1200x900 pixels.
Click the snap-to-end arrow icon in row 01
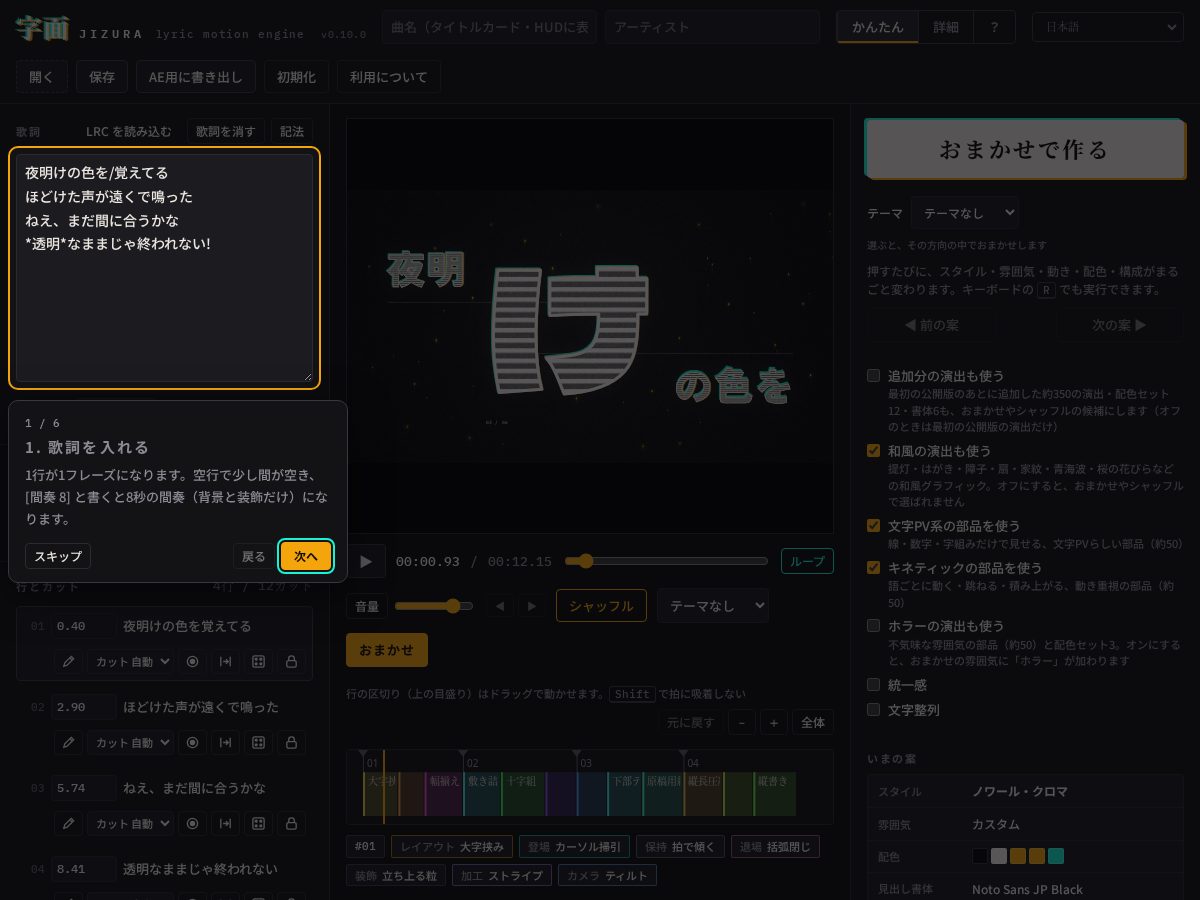[x=226, y=662]
